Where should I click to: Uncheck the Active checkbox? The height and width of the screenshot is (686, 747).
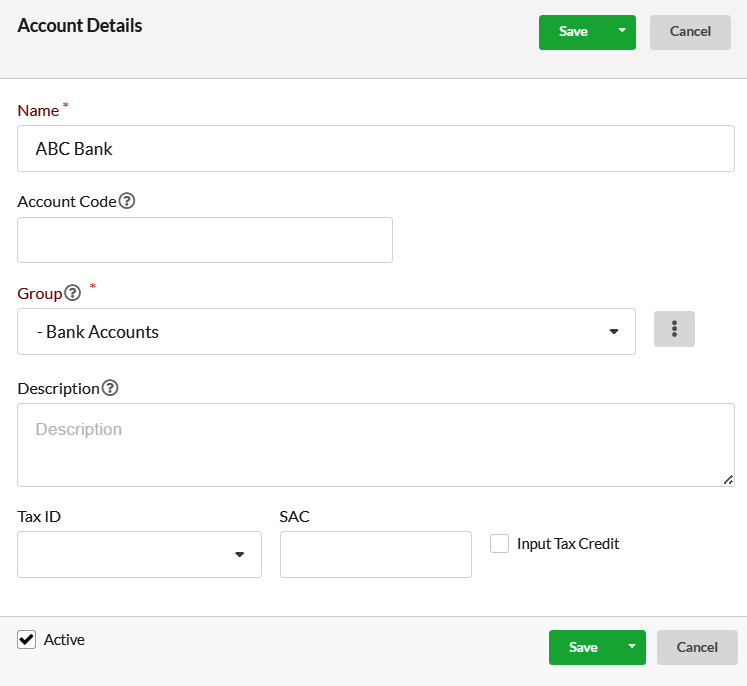click(x=27, y=639)
